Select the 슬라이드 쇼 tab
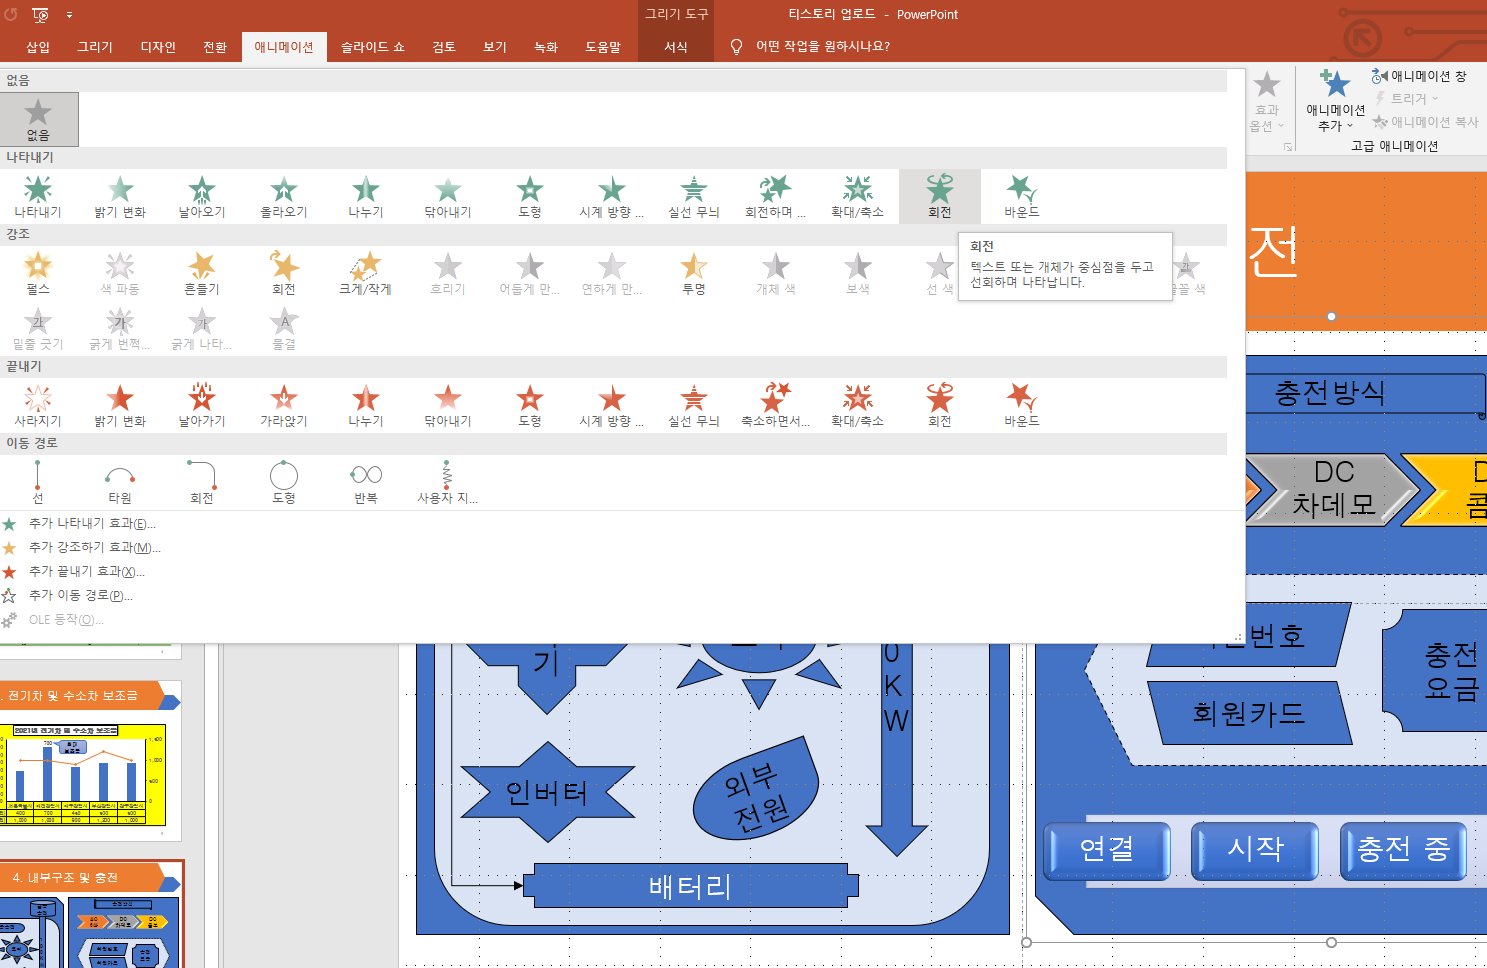 tap(373, 47)
